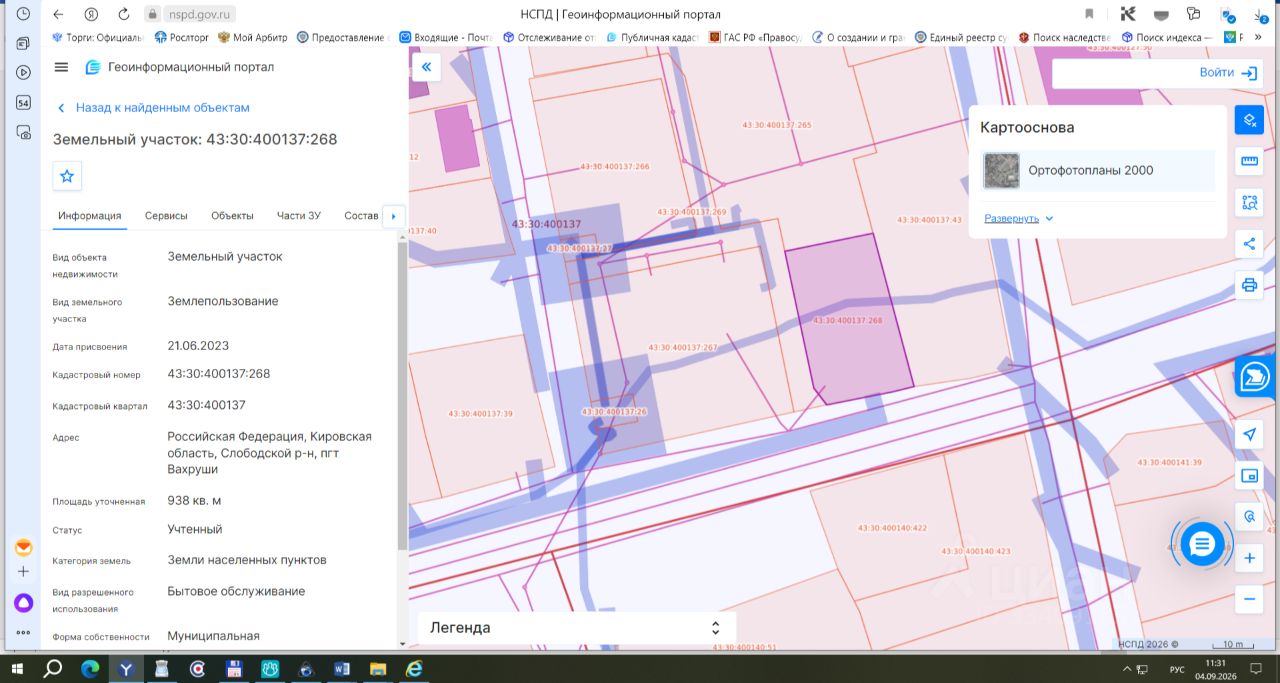Zoom in the map with plus button
1280x683 pixels.
pos(1249,559)
